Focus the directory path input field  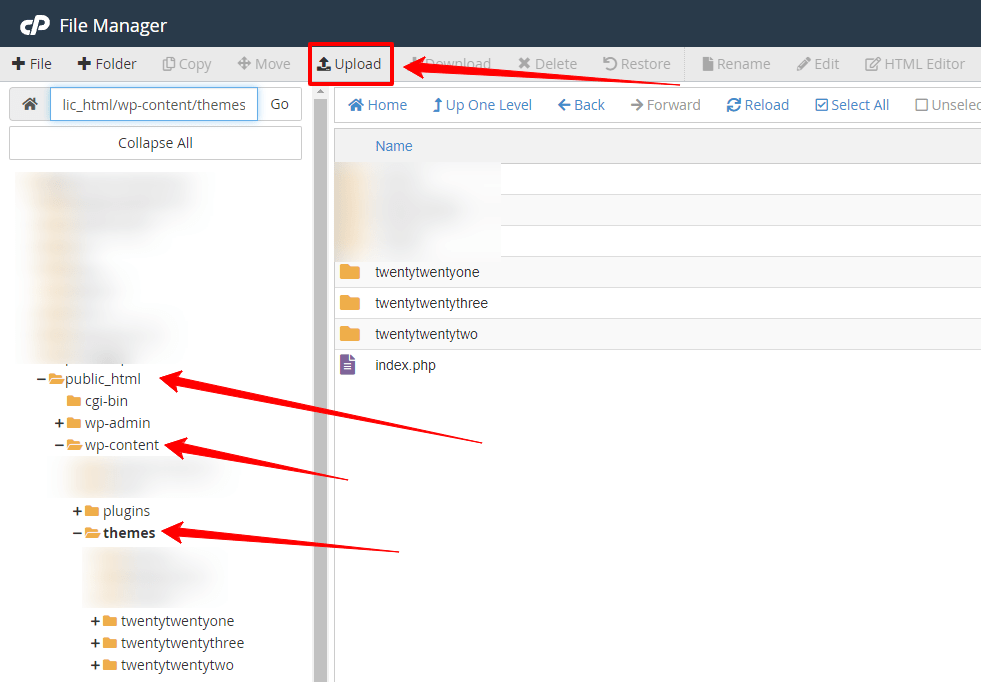click(154, 104)
